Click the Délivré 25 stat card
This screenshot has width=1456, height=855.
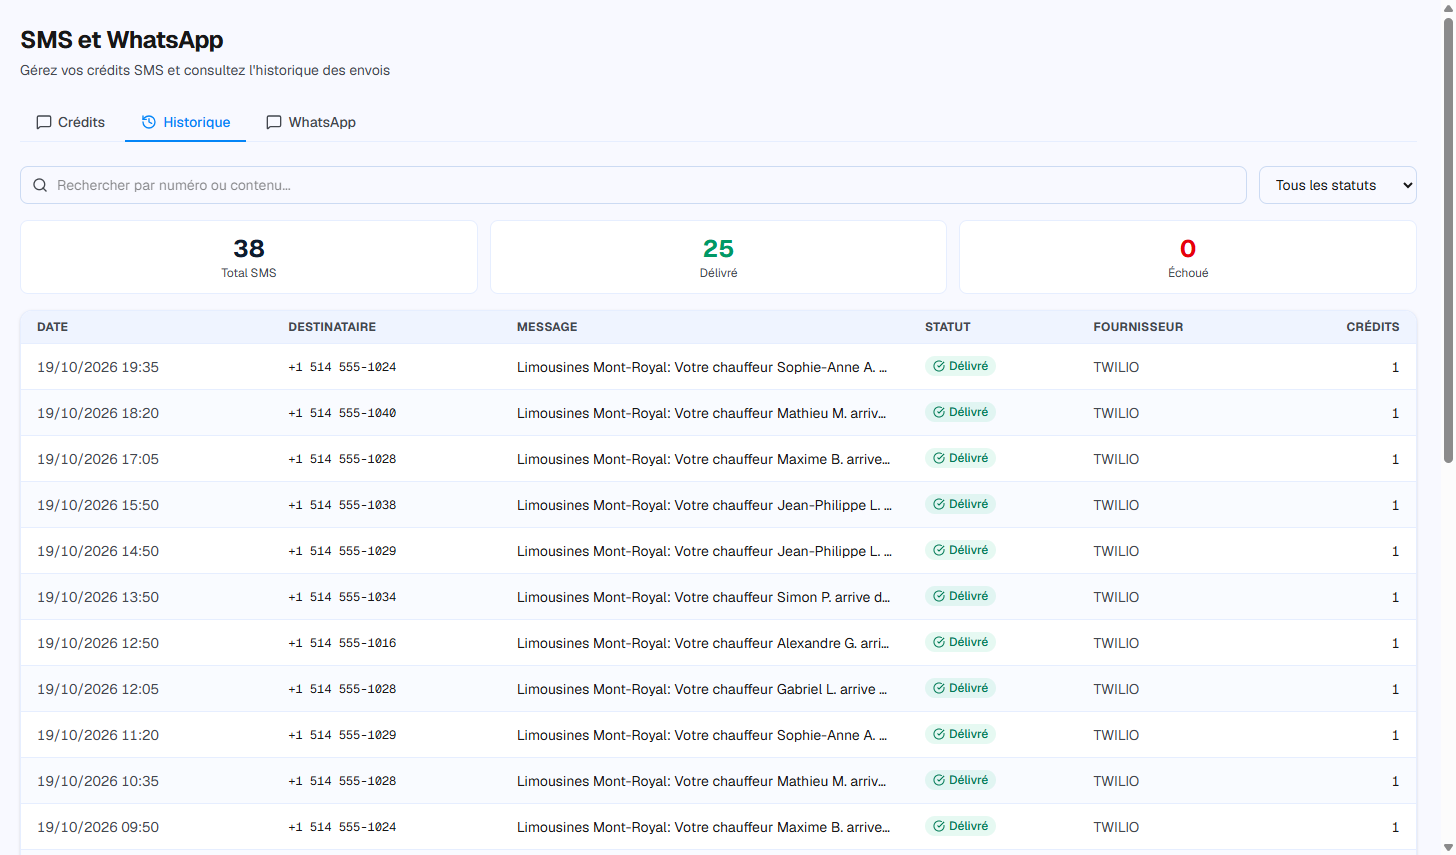[718, 257]
